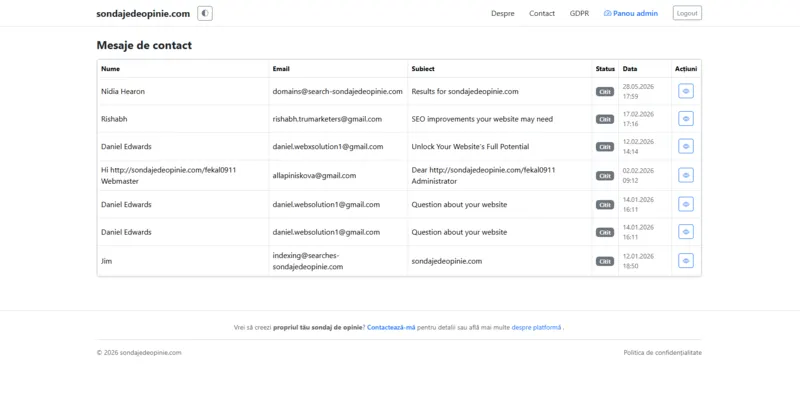View the message from Jim
Image resolution: width=800 pixels, height=409 pixels.
pos(686,261)
